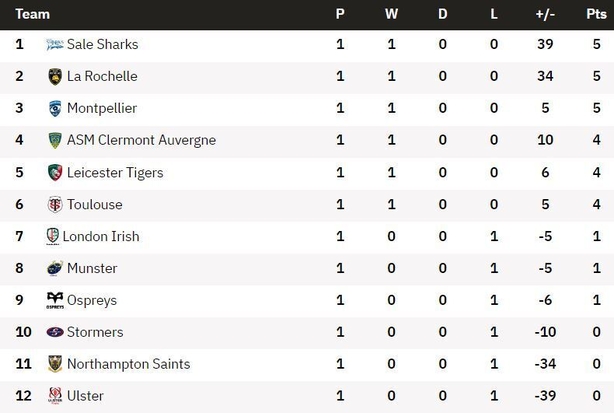This screenshot has width=614, height=413.
Task: Click the Munster stag logo
Action: click(x=55, y=268)
